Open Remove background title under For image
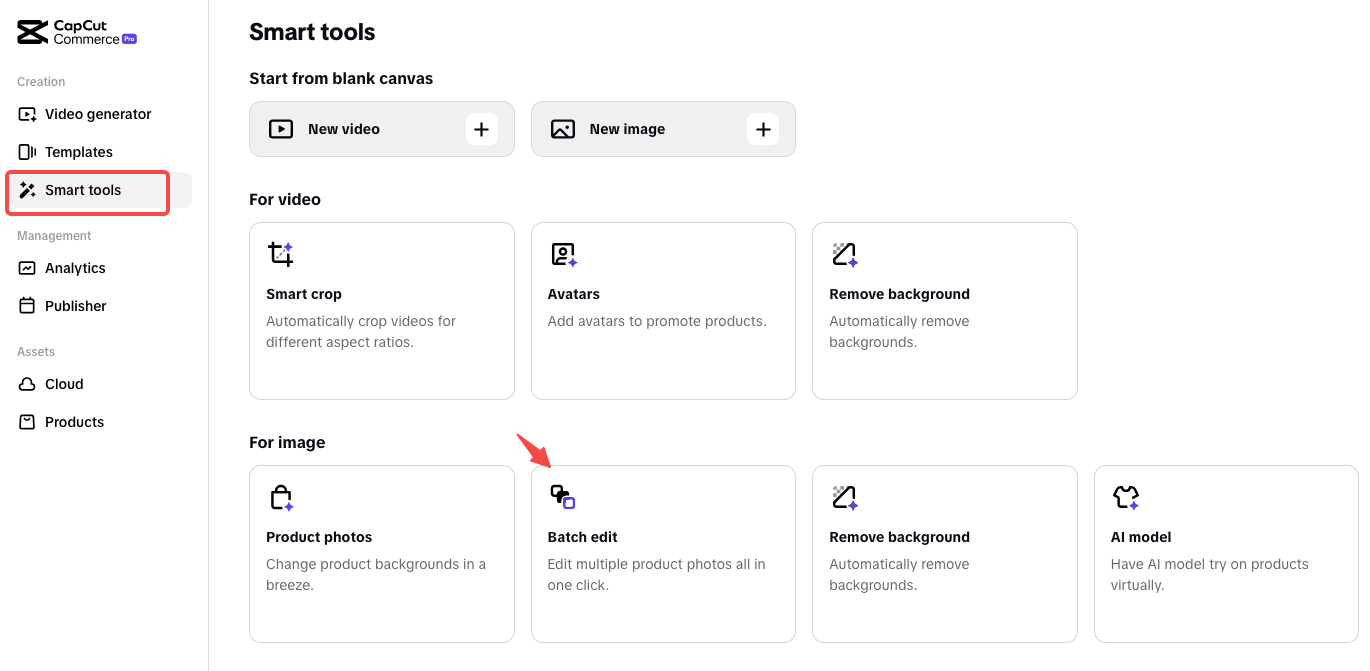 click(x=899, y=537)
